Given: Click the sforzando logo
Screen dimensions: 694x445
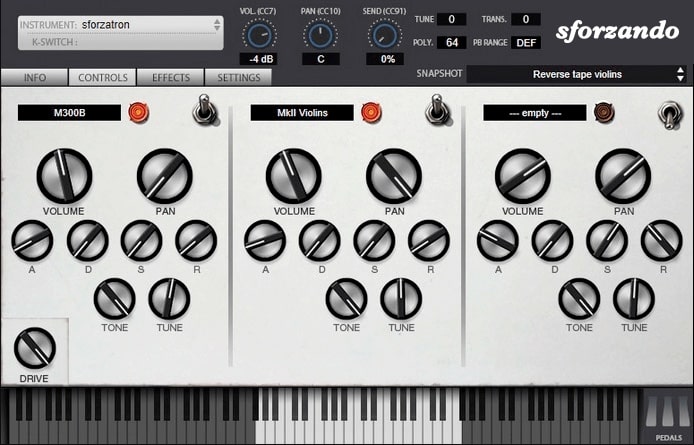Looking at the screenshot, I should 617,30.
